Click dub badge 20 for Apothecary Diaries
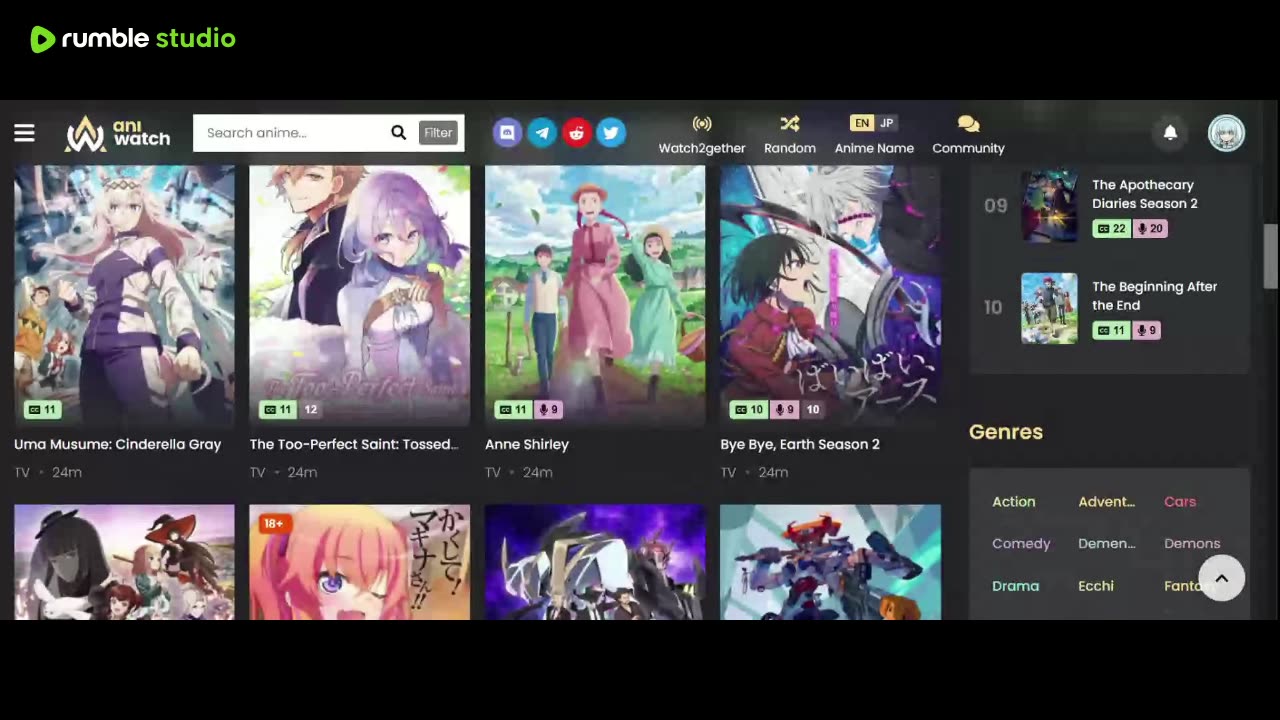Viewport: 1280px width, 720px height. coord(1150,229)
